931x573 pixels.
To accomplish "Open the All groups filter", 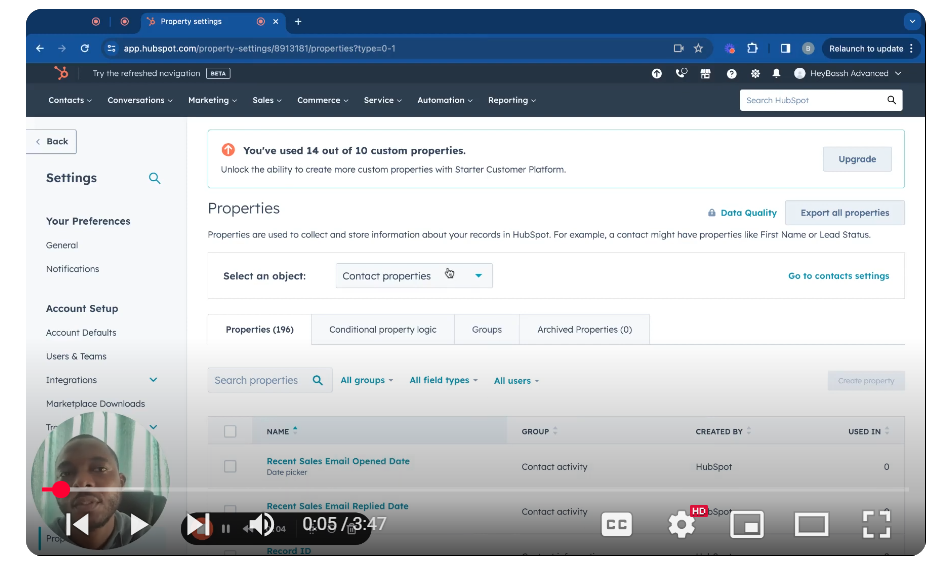I will click(x=366, y=380).
